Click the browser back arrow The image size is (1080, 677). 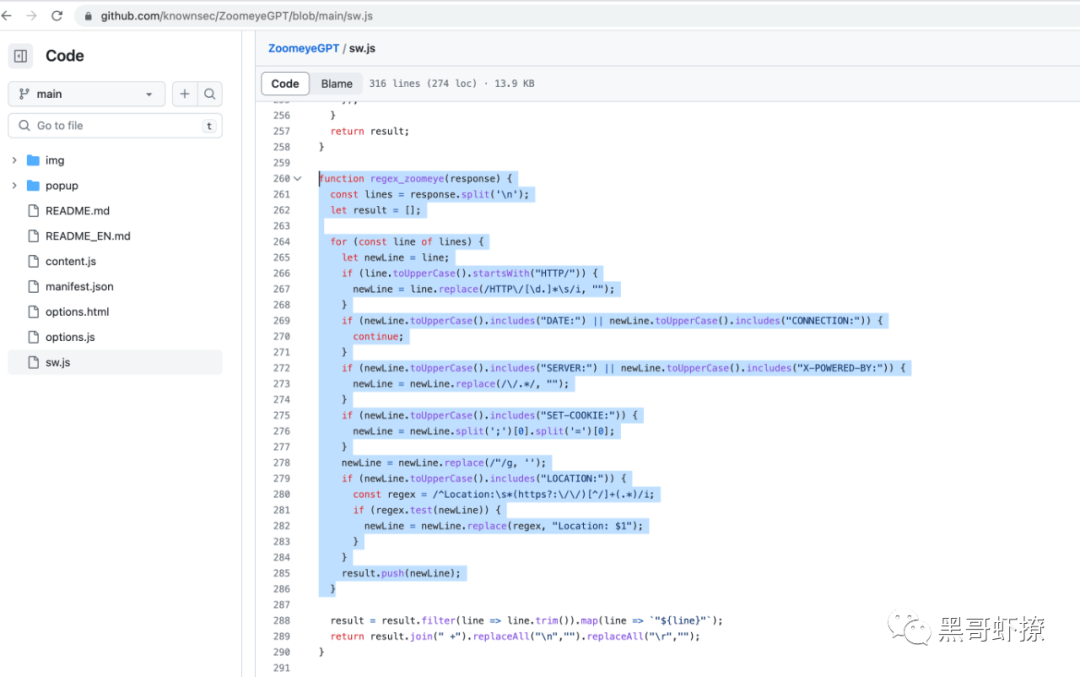[7, 15]
